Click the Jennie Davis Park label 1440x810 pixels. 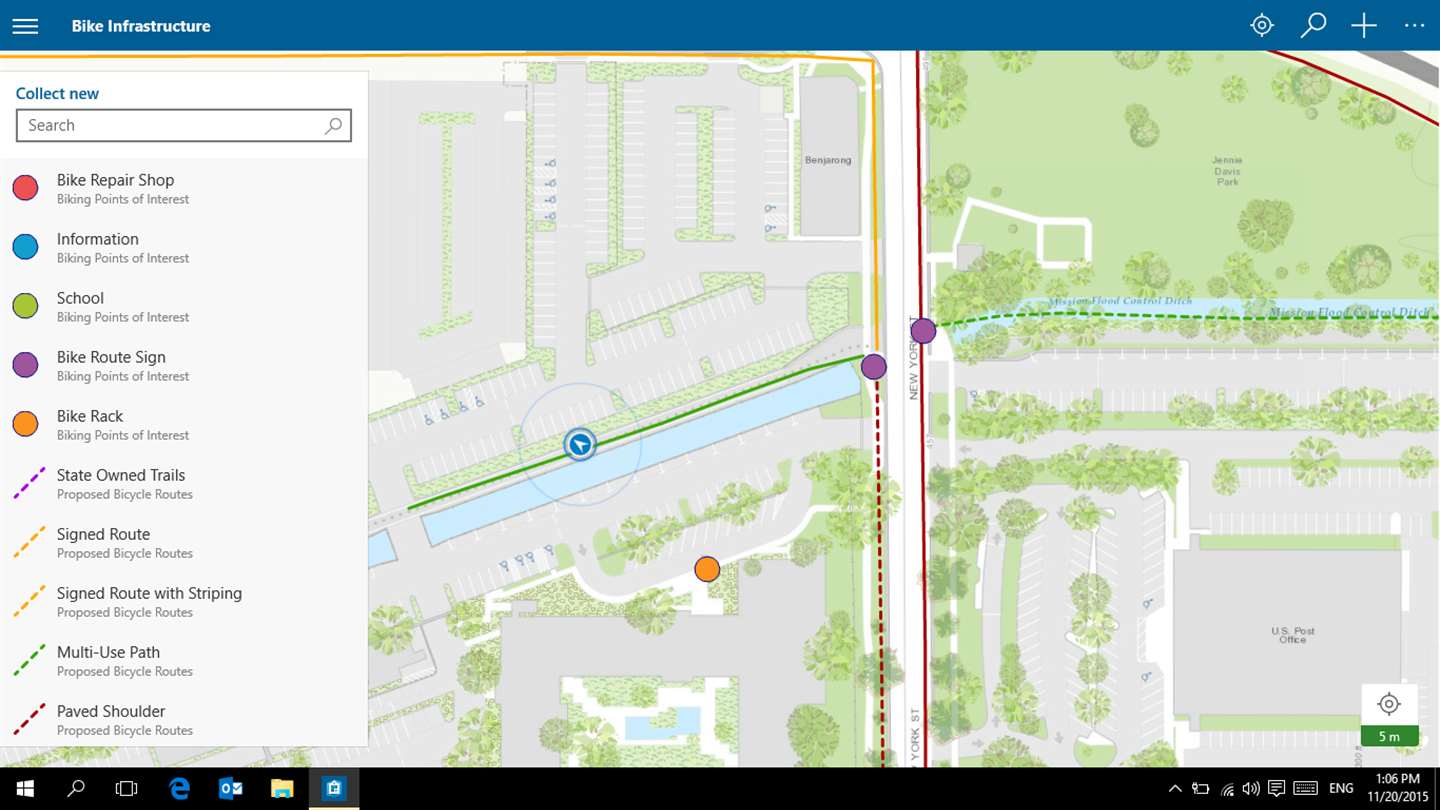tap(1227, 171)
